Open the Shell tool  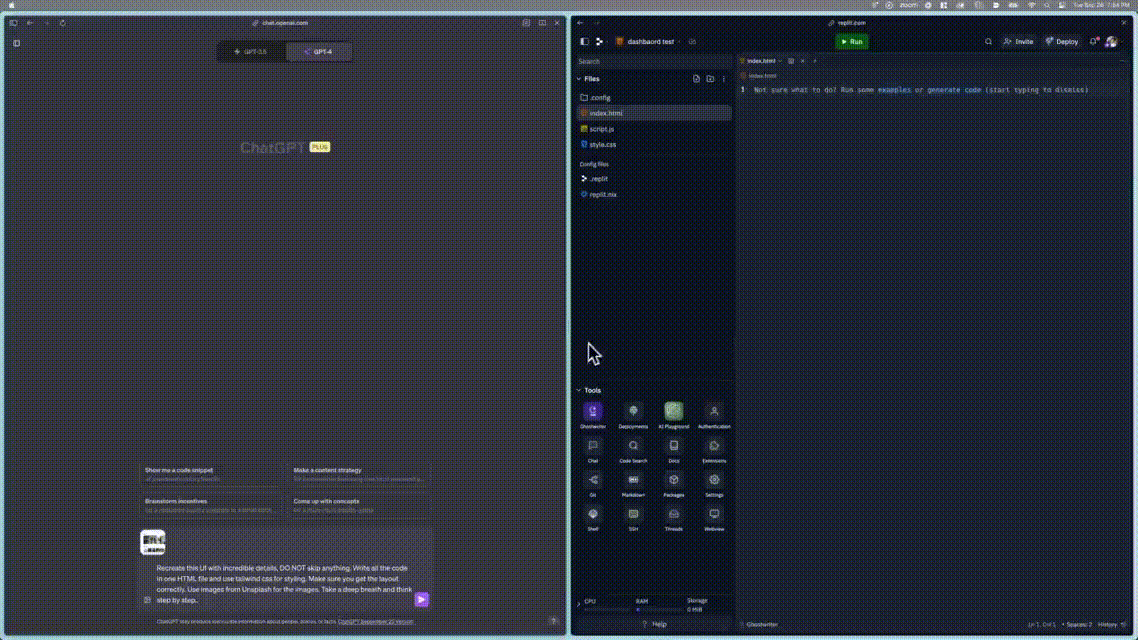tap(593, 515)
